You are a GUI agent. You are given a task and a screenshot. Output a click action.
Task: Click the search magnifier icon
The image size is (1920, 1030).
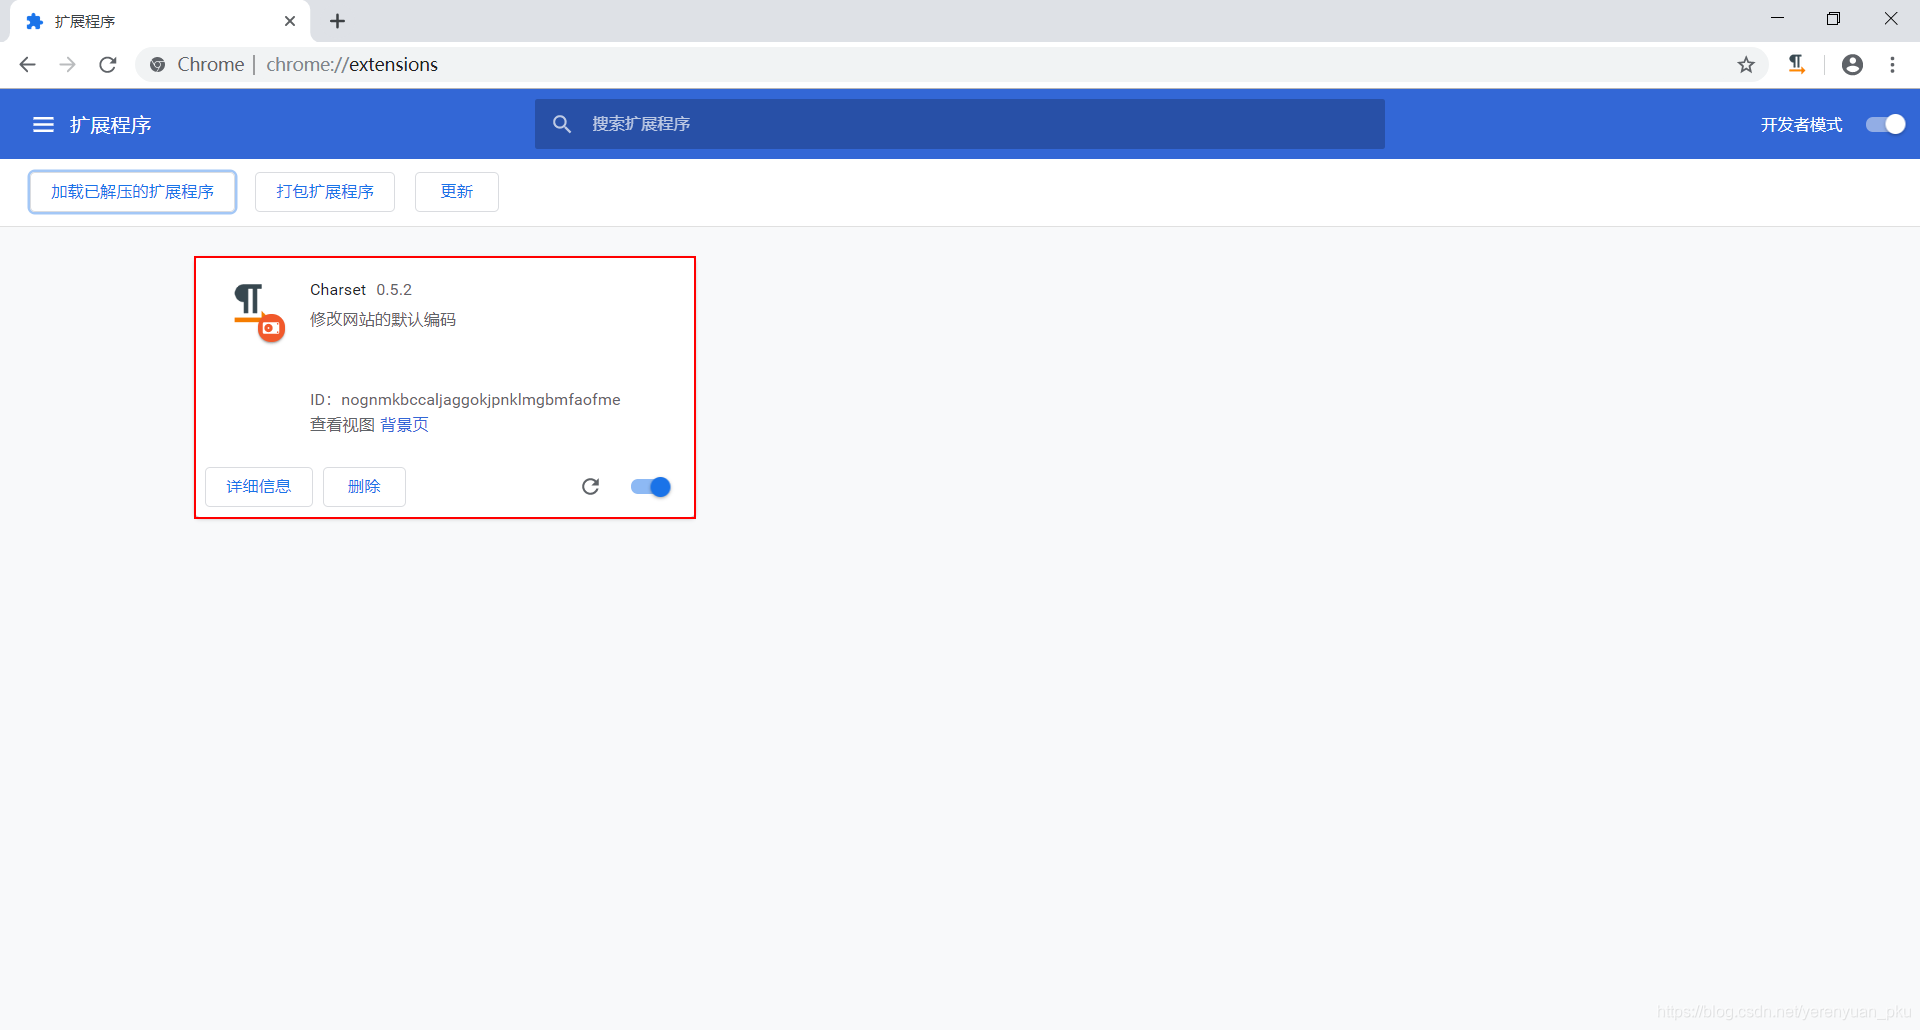562,124
